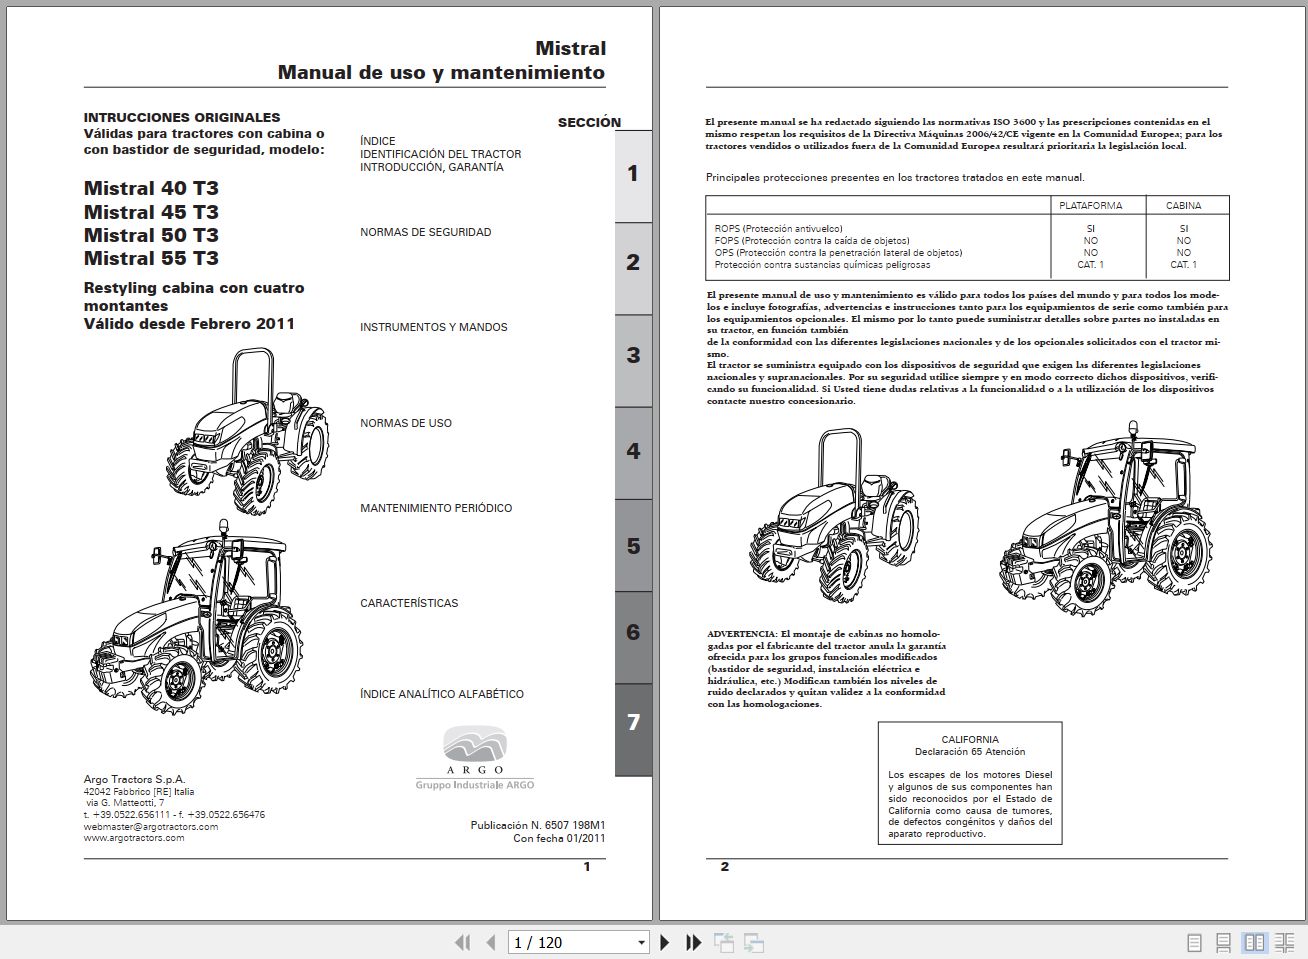Click the next view icon

754,942
